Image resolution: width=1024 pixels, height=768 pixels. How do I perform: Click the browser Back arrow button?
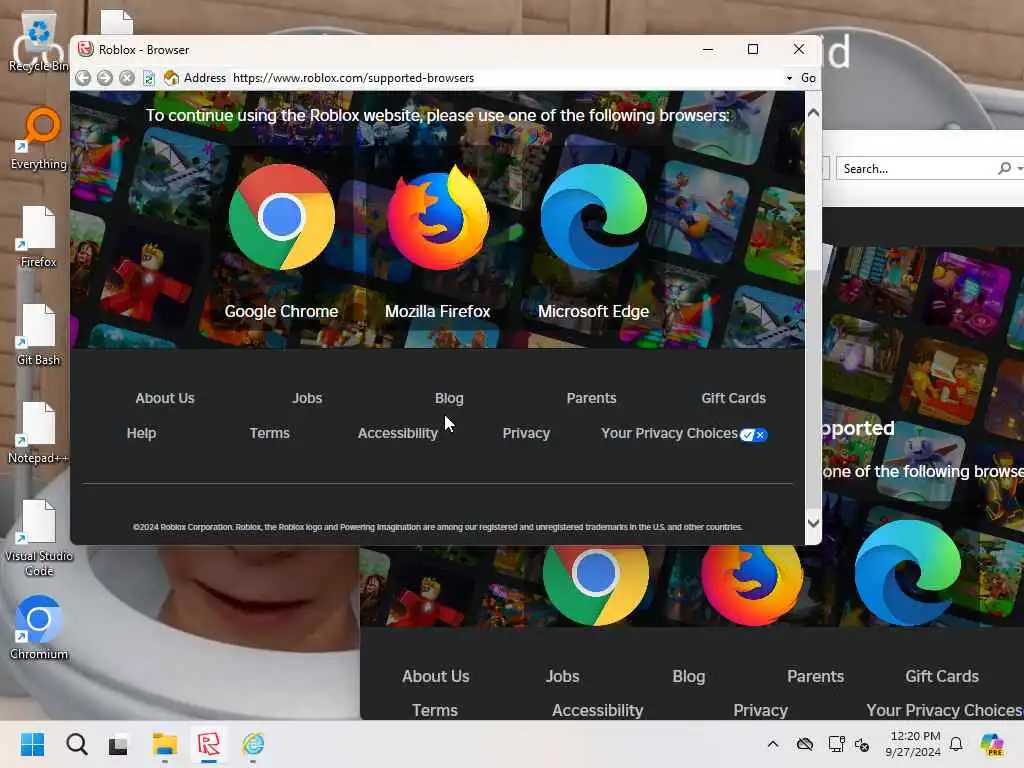pyautogui.click(x=83, y=78)
